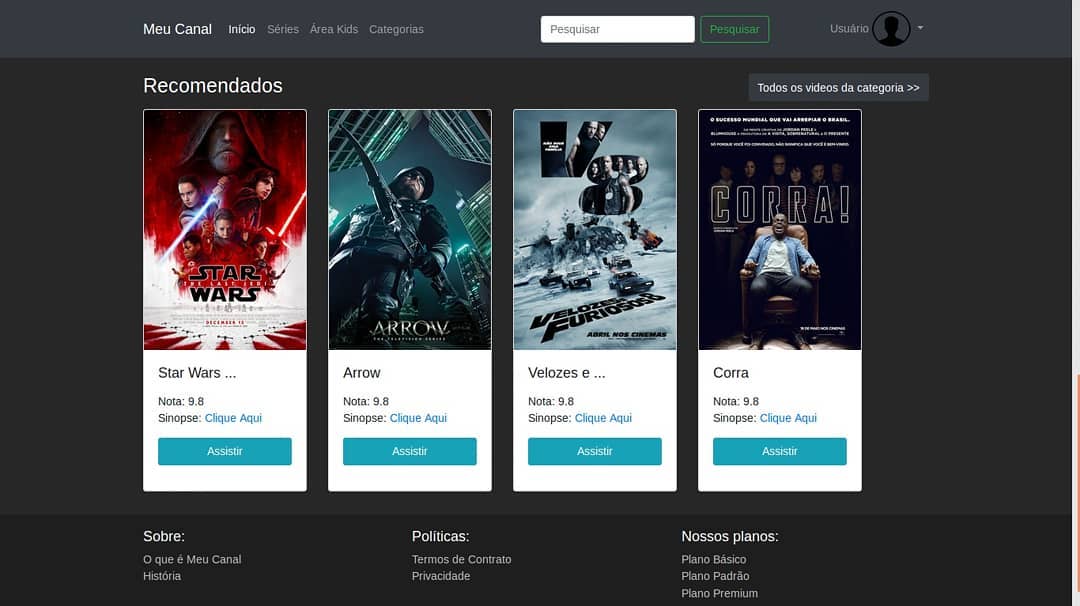Open the Privacidade footer link
The image size is (1080, 606).
[441, 576]
